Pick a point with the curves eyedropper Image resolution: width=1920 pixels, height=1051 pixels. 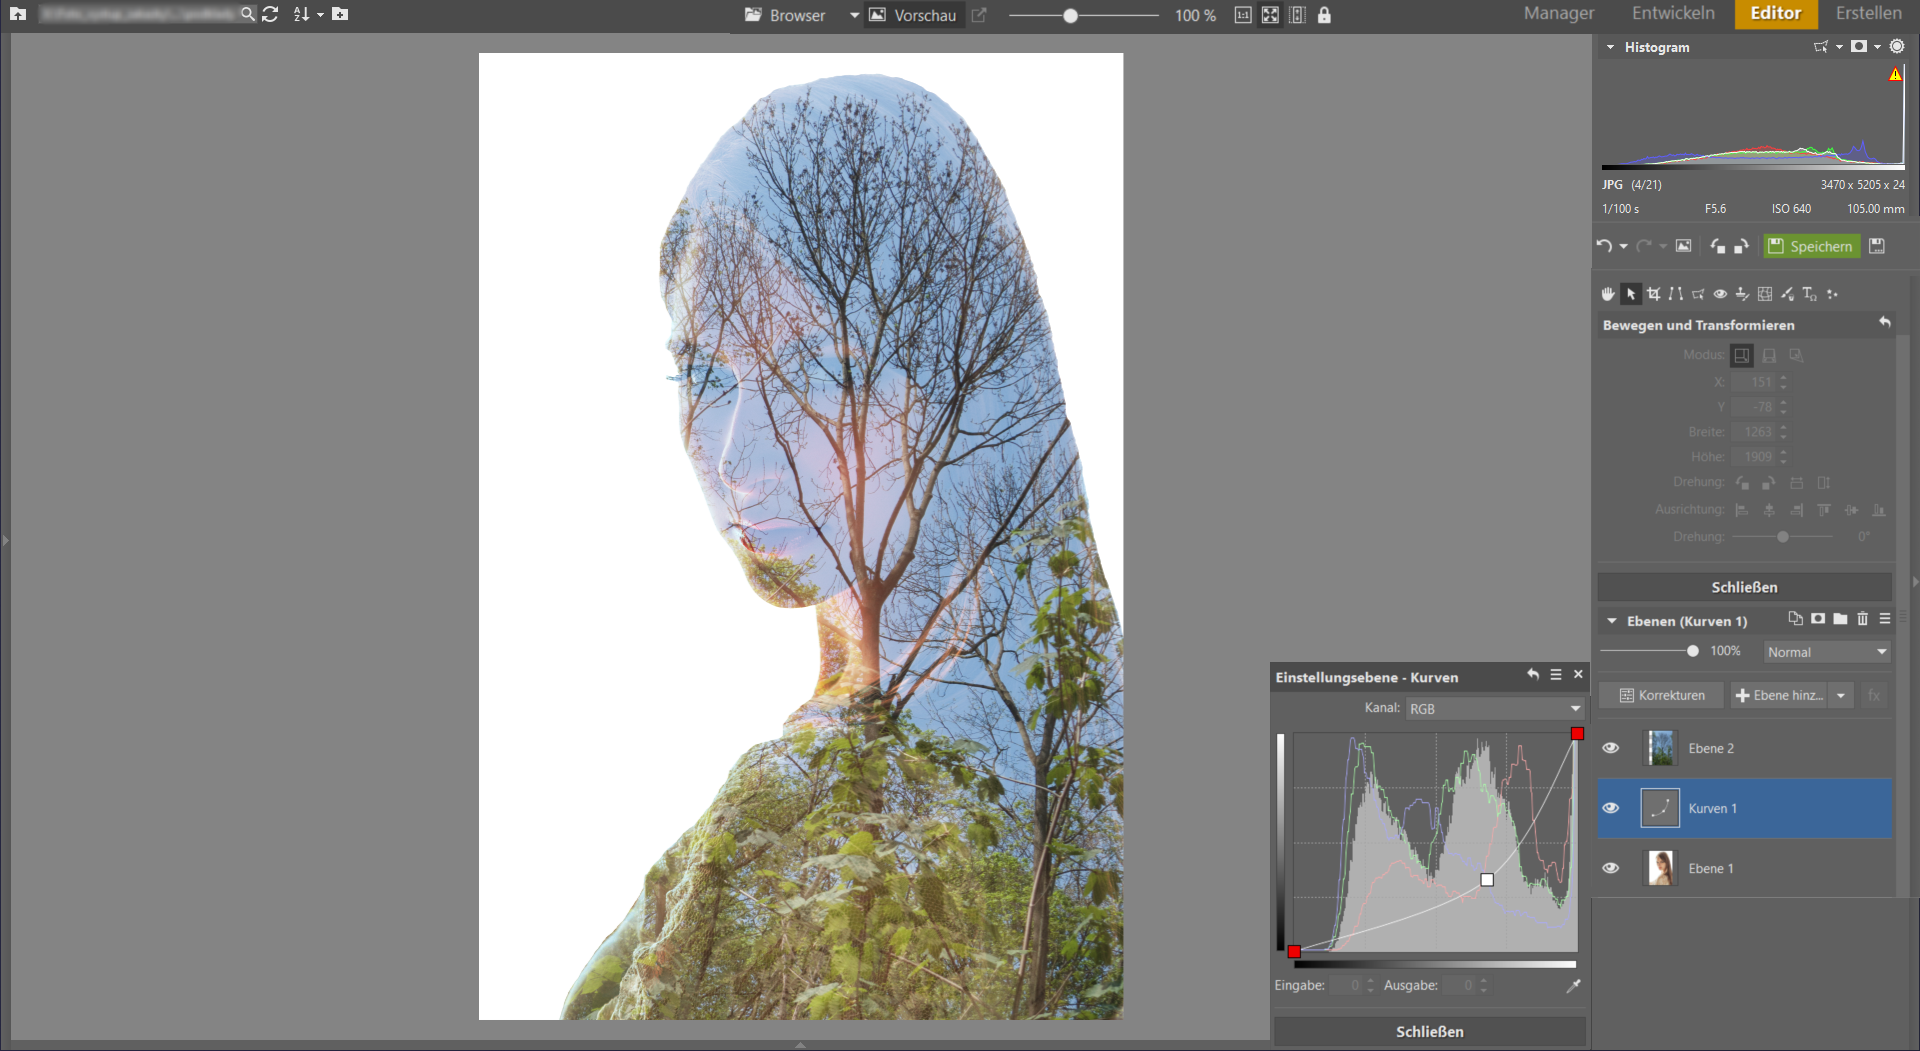pos(1573,986)
